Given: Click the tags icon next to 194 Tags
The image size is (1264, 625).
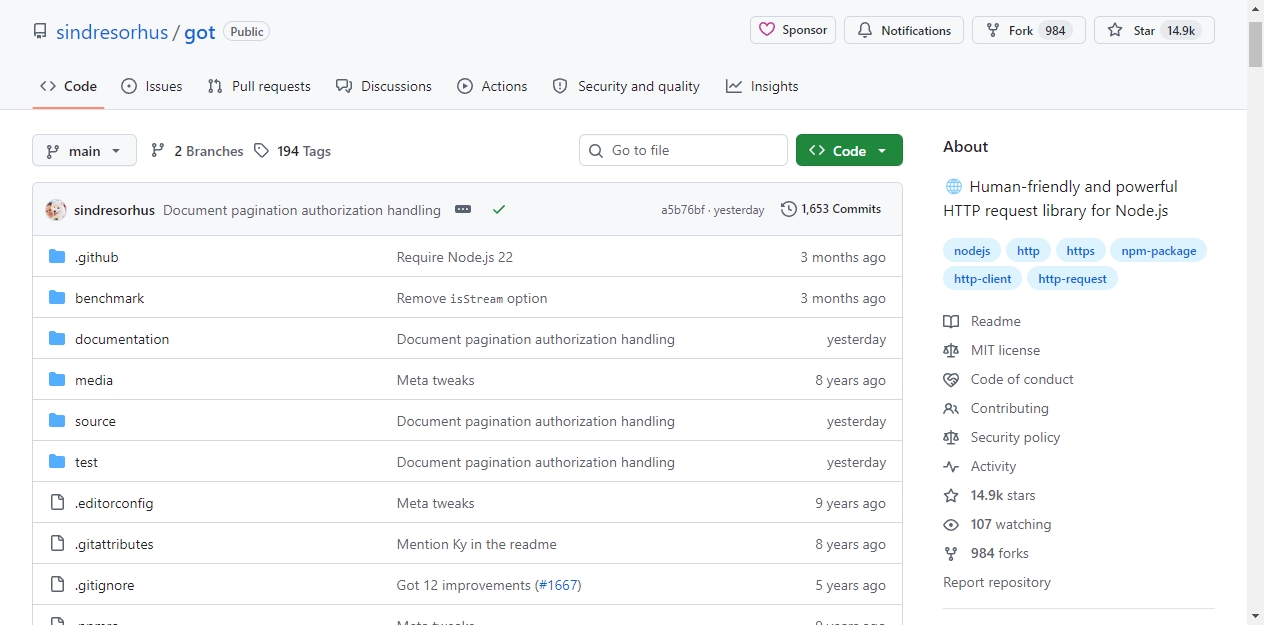Looking at the screenshot, I should (261, 151).
